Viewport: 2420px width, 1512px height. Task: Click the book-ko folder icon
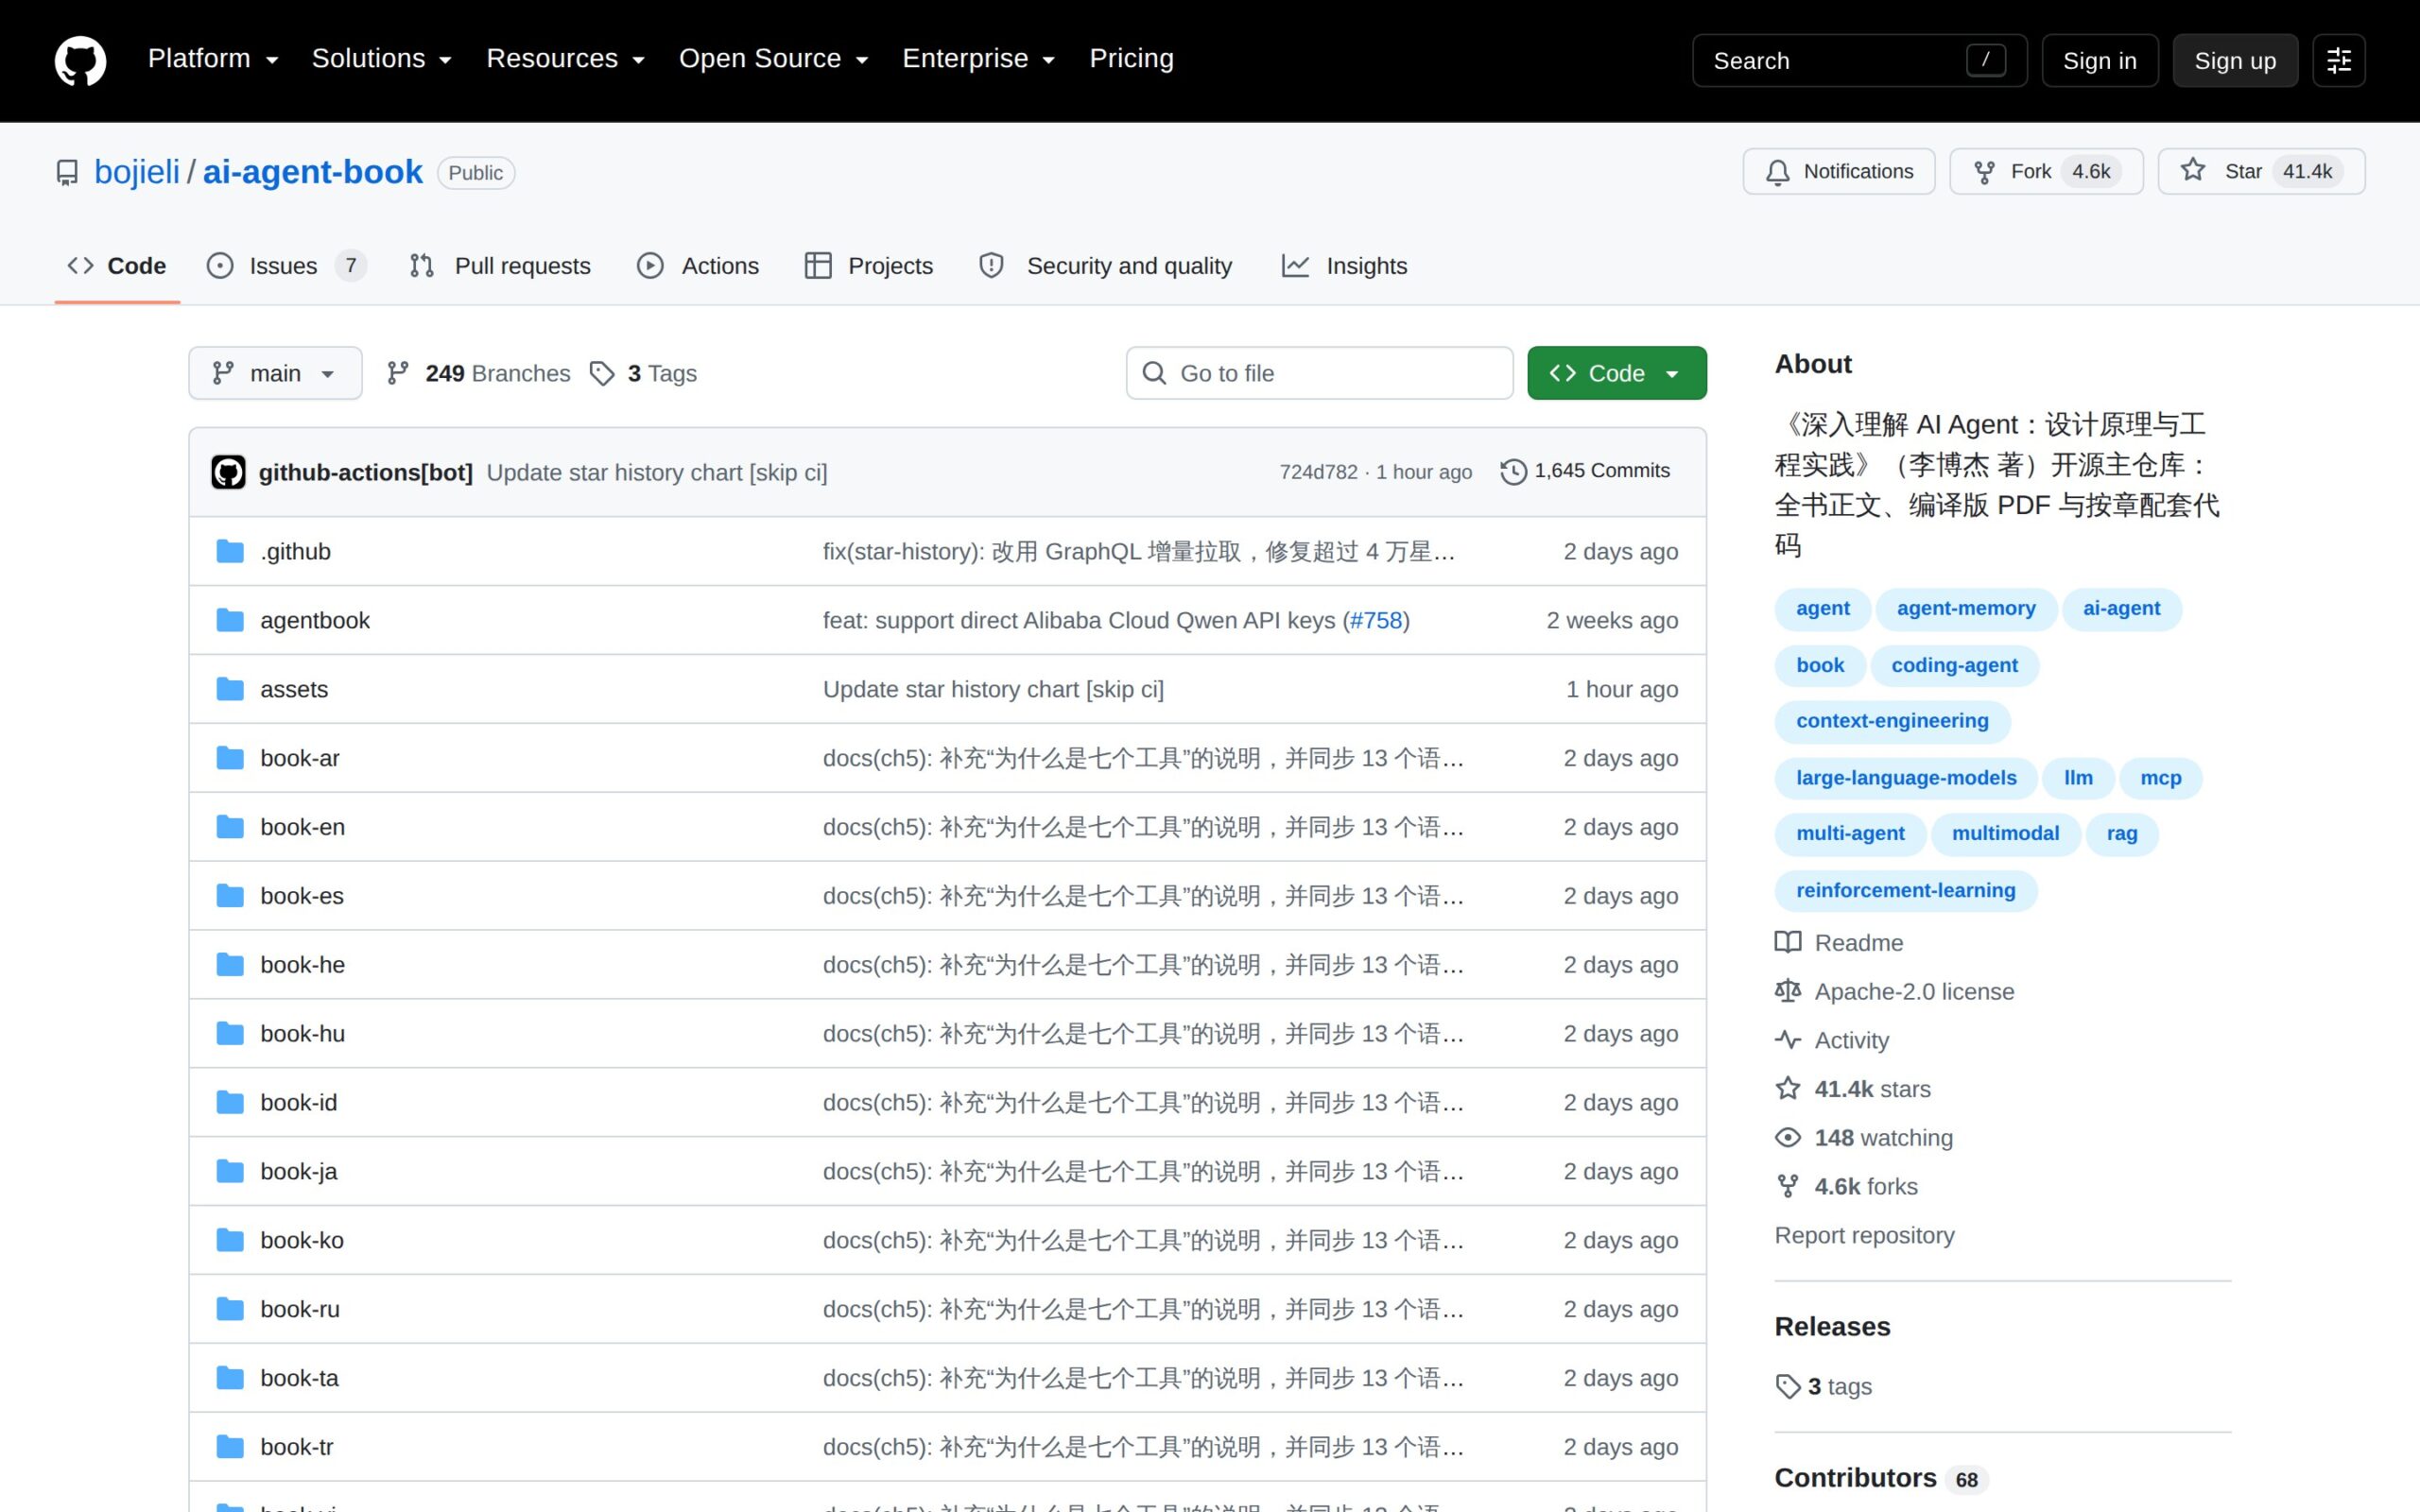tap(230, 1240)
